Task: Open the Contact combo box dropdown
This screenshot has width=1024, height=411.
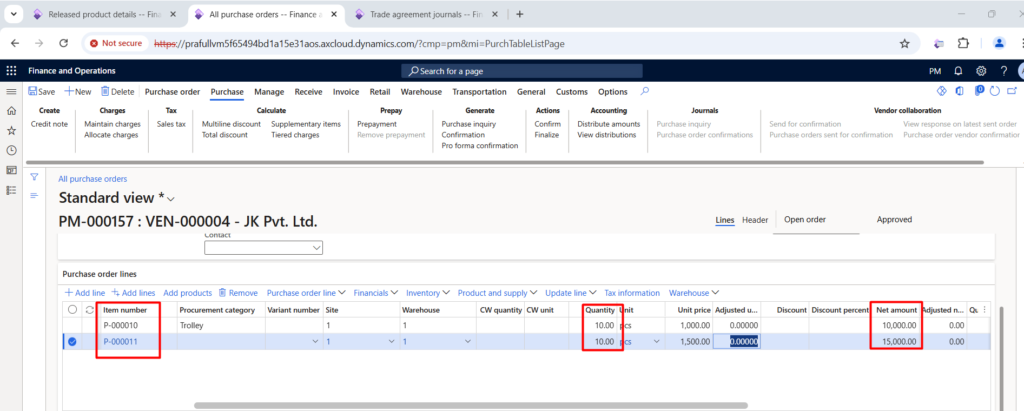Action: (317, 248)
